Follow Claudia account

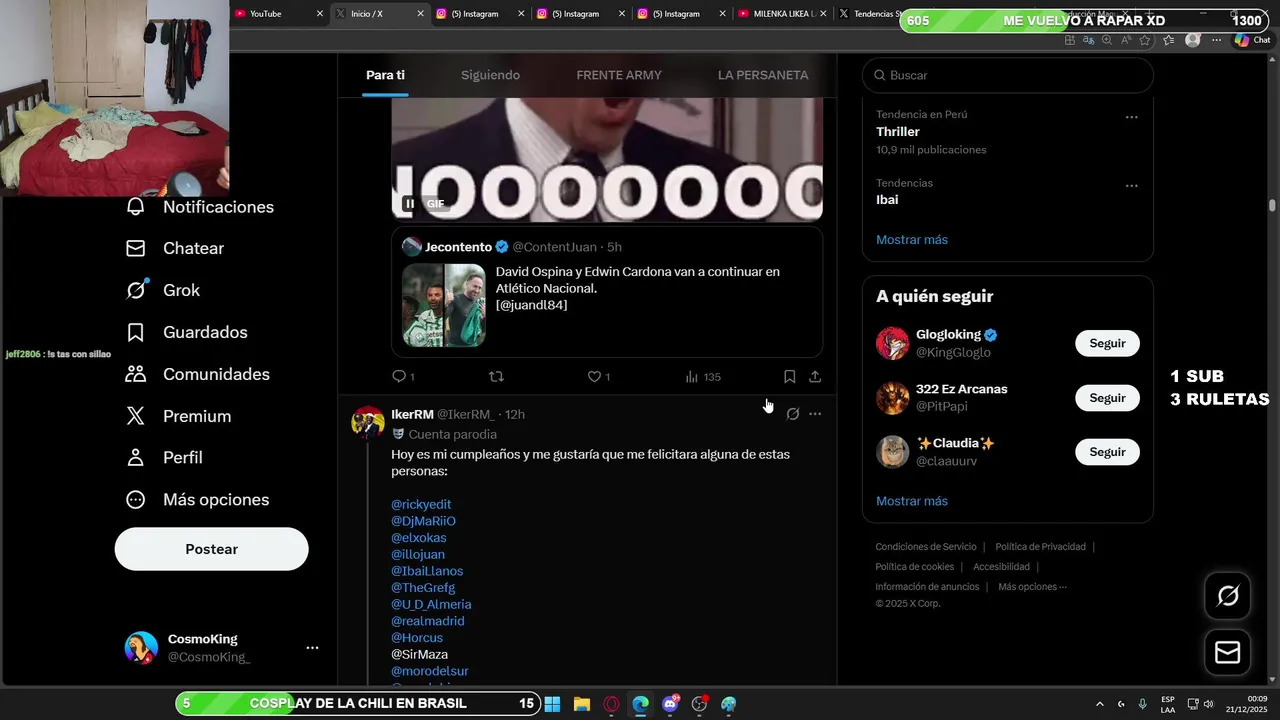point(1107,452)
